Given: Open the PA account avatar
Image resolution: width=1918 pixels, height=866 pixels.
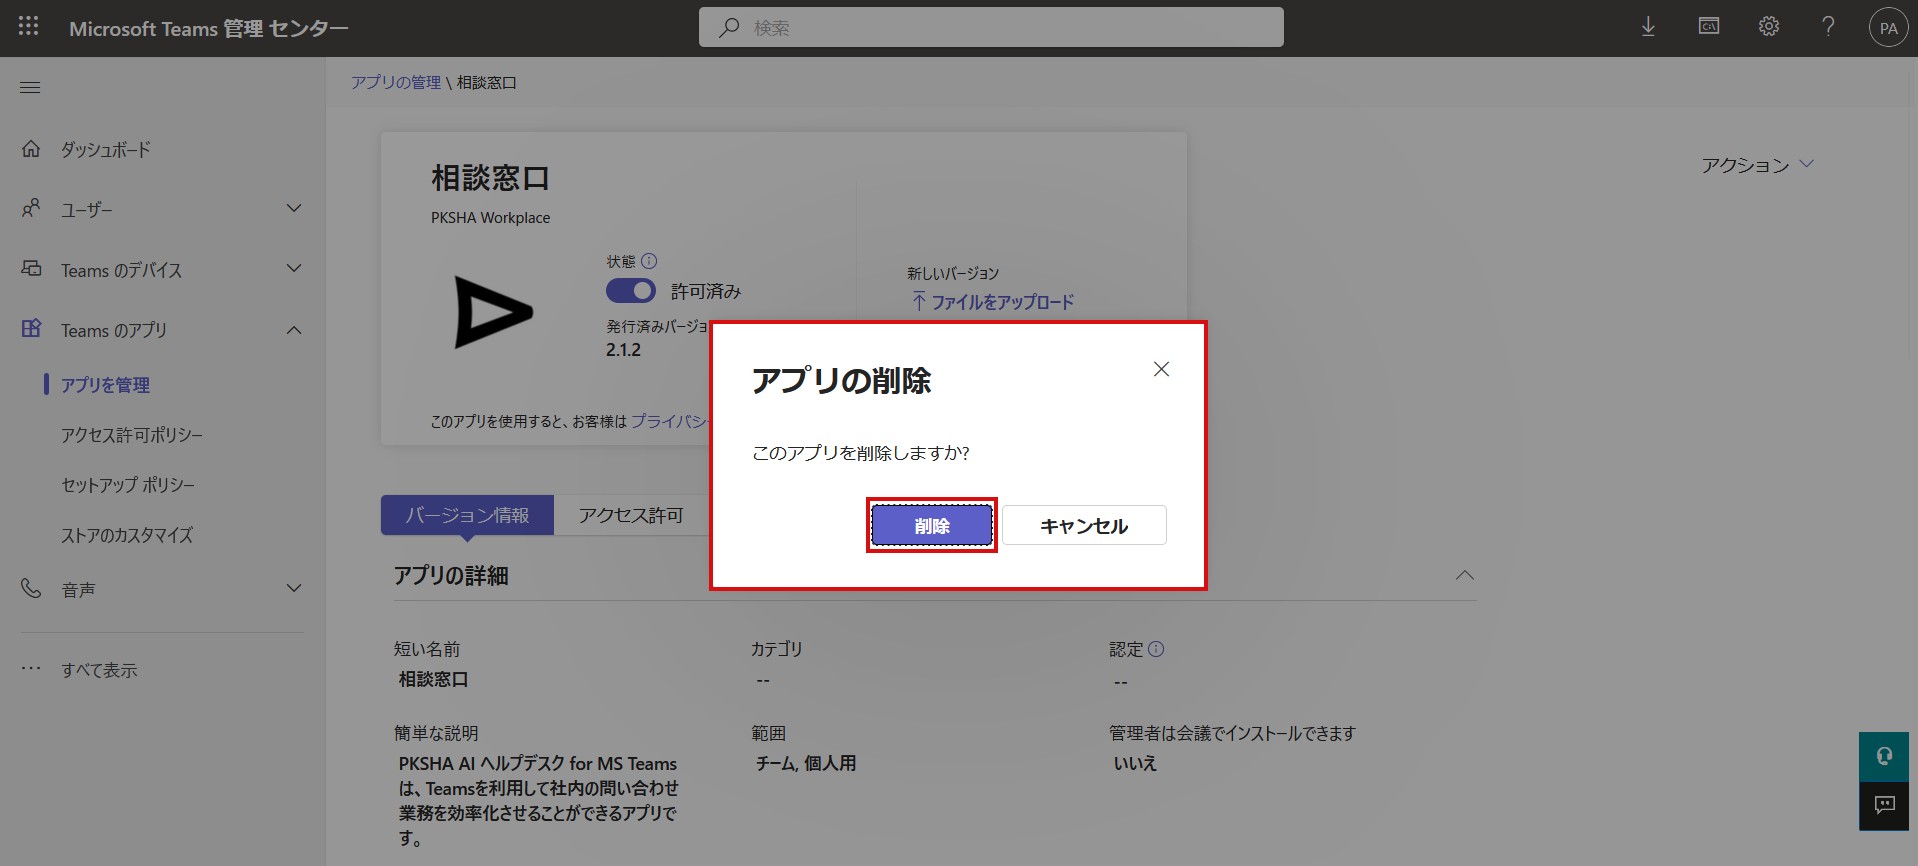Looking at the screenshot, I should pyautogui.click(x=1888, y=28).
